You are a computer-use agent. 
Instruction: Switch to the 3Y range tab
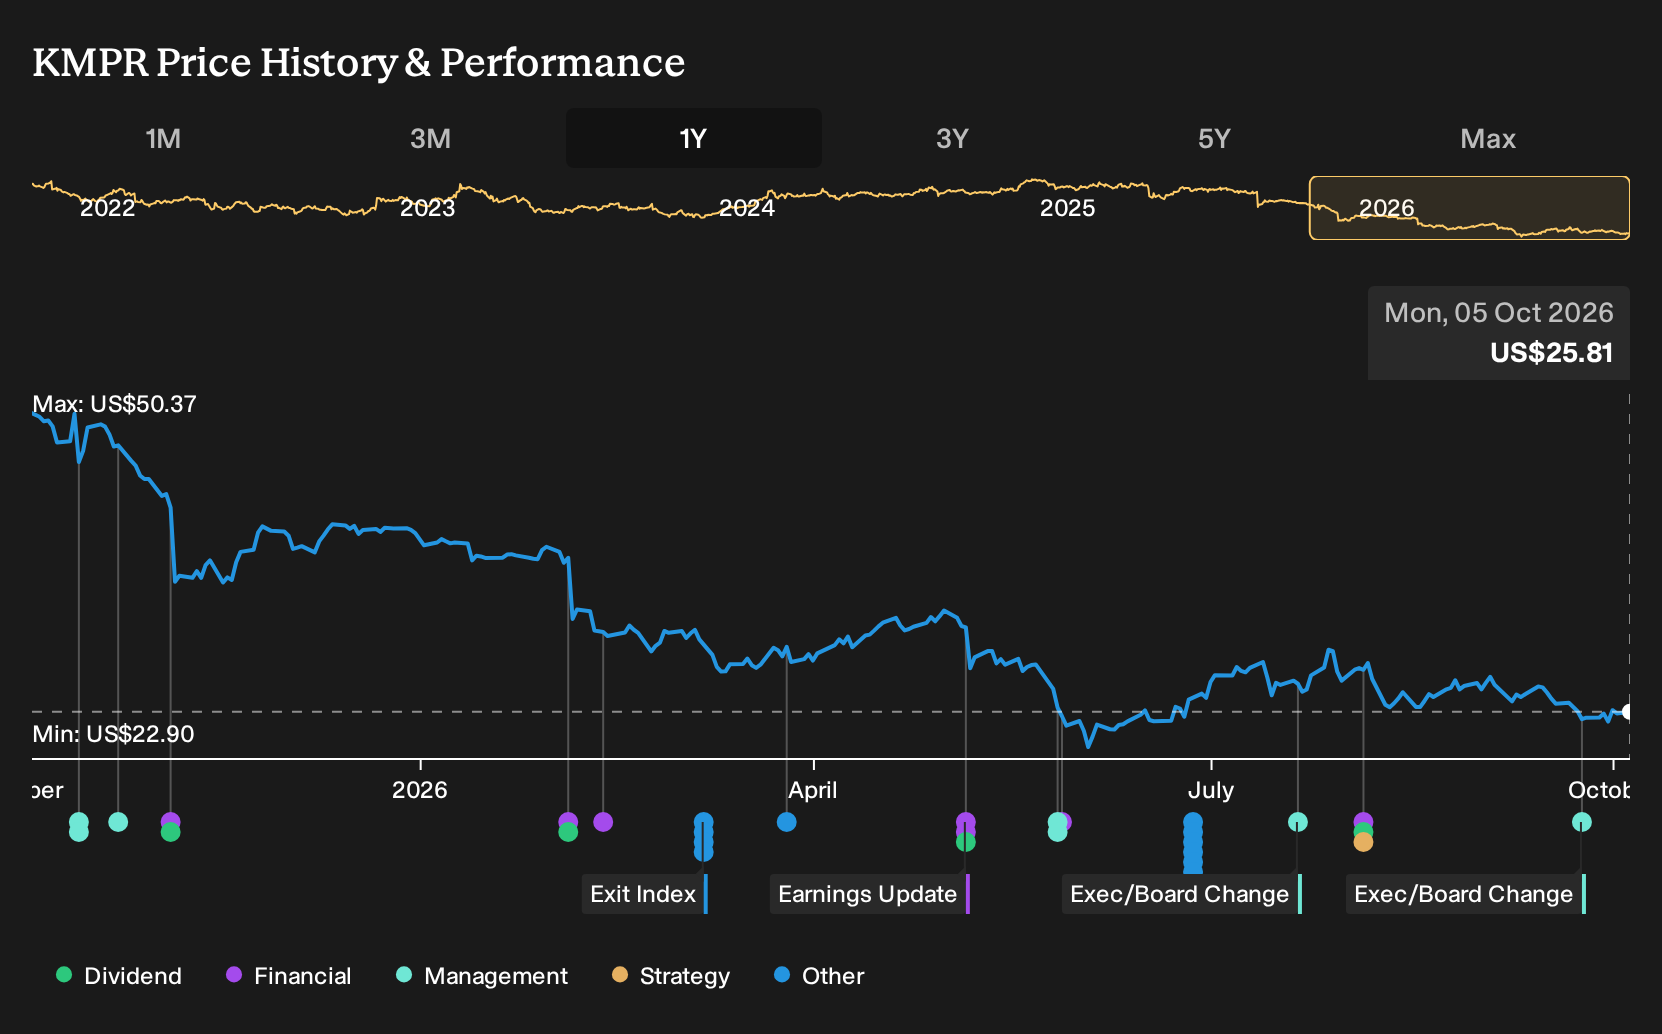pyautogui.click(x=952, y=138)
